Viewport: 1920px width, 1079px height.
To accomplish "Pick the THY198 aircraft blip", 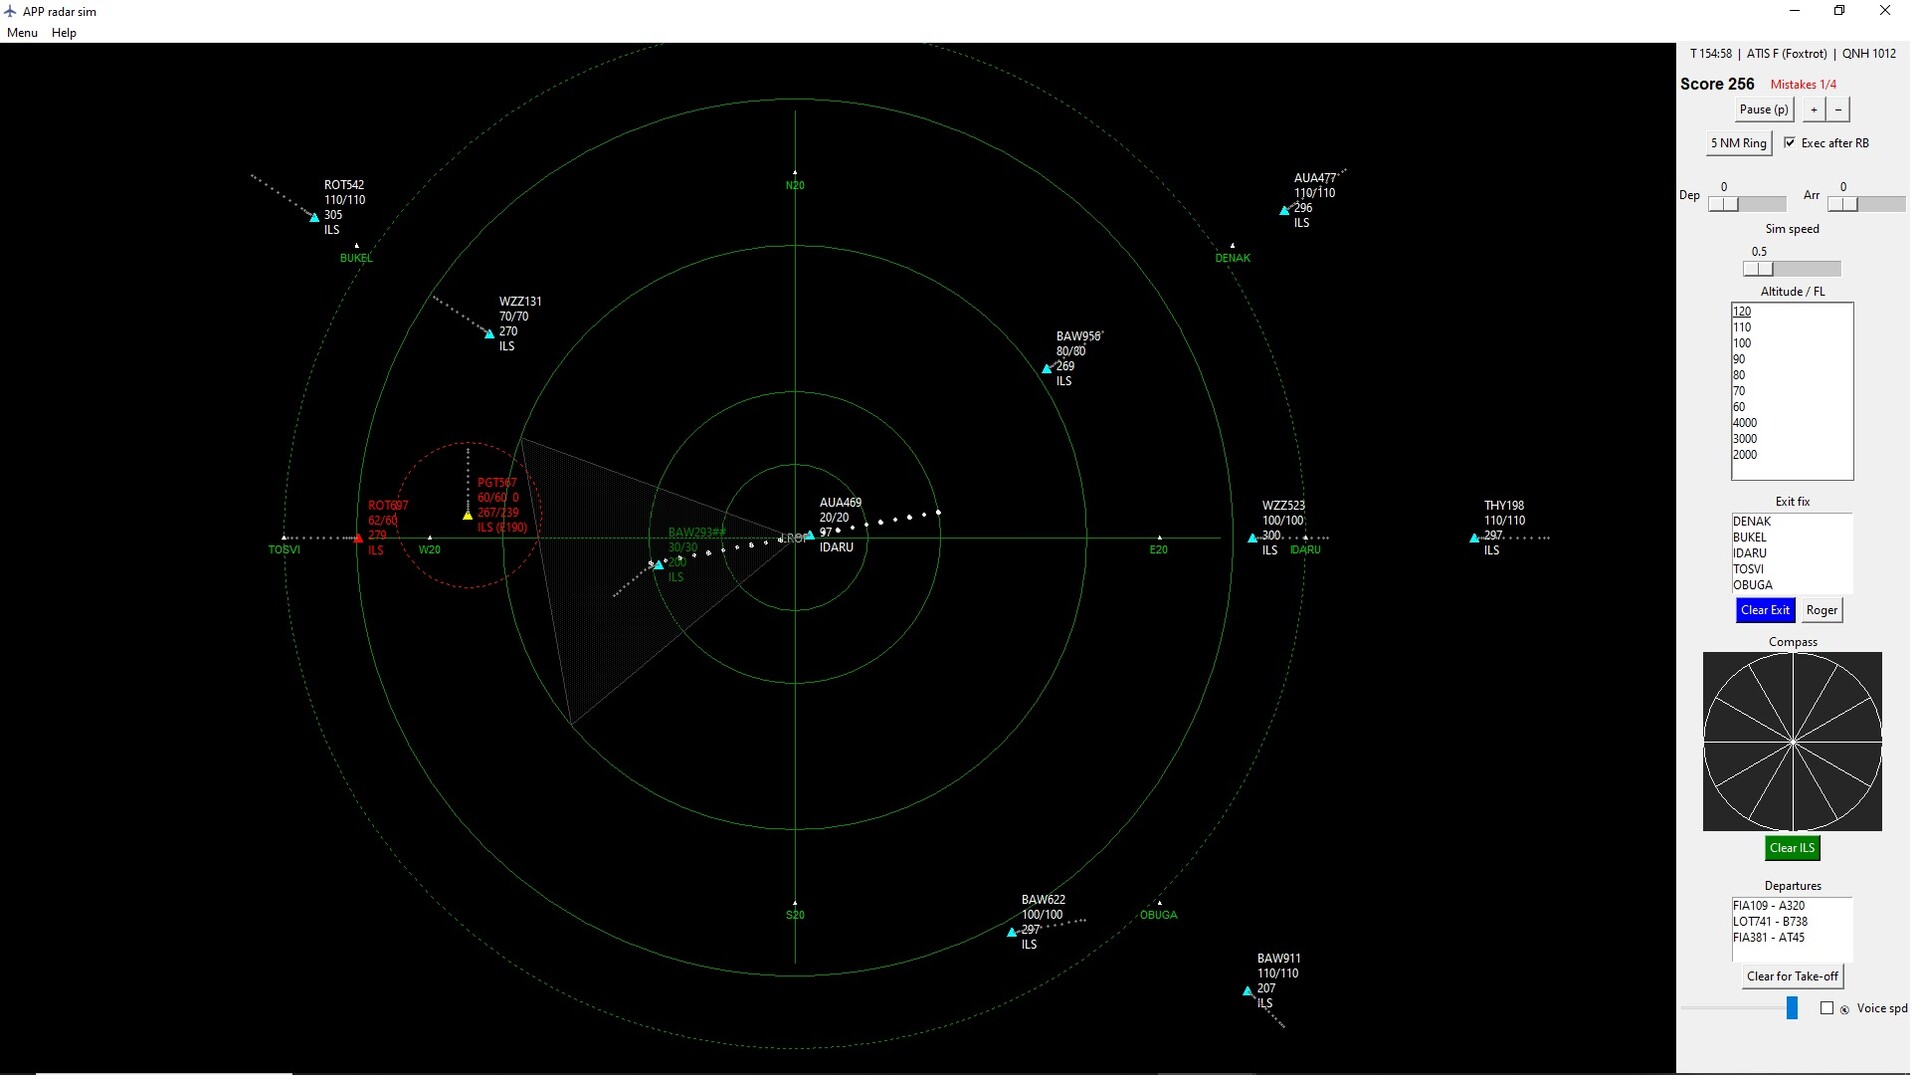I will pos(1473,538).
